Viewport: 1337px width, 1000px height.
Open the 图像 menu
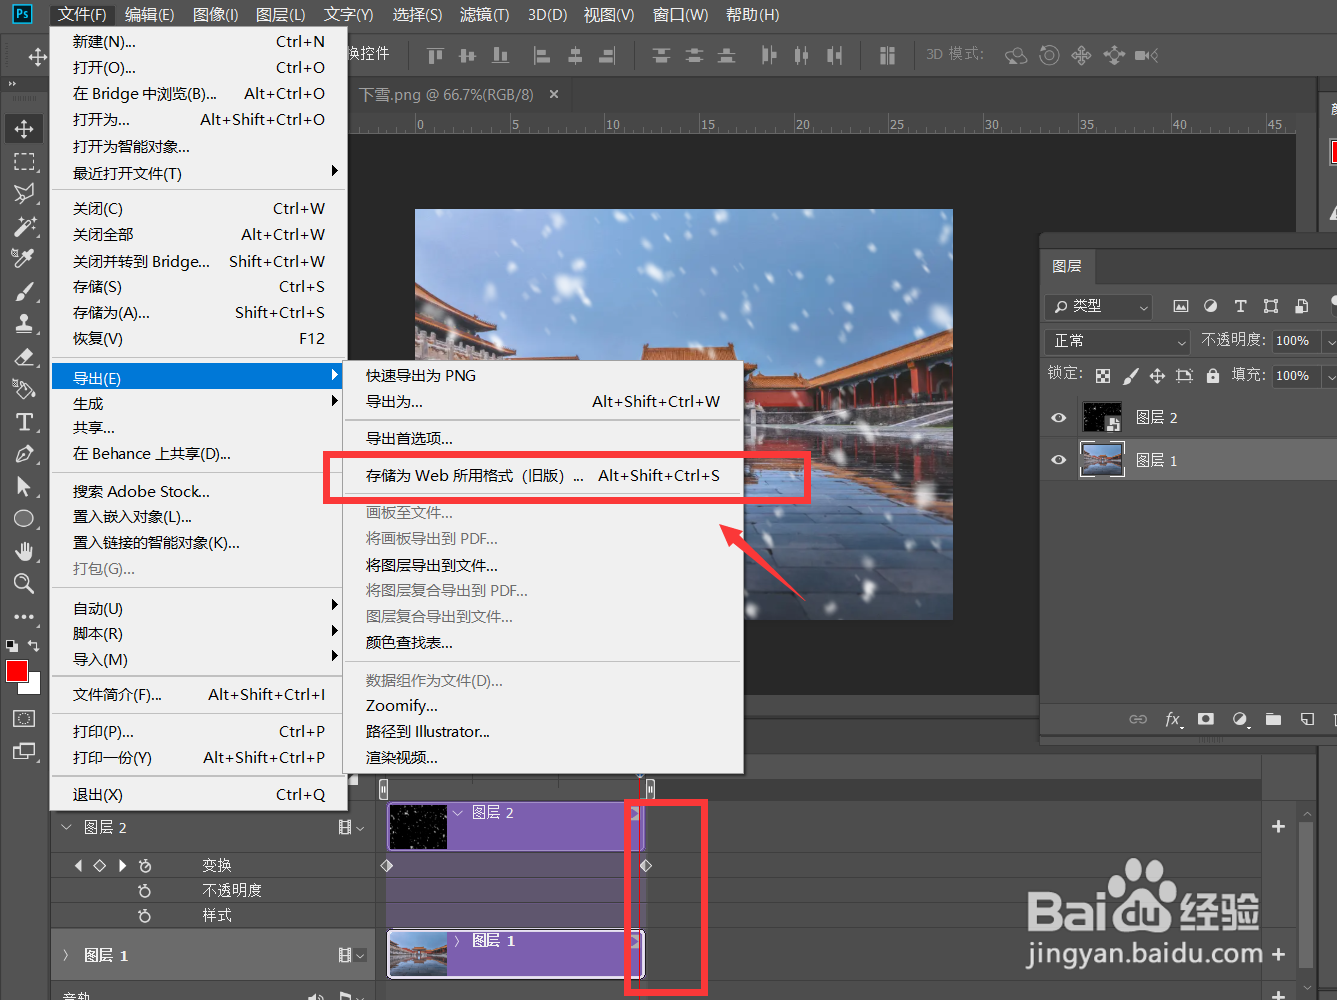point(213,14)
